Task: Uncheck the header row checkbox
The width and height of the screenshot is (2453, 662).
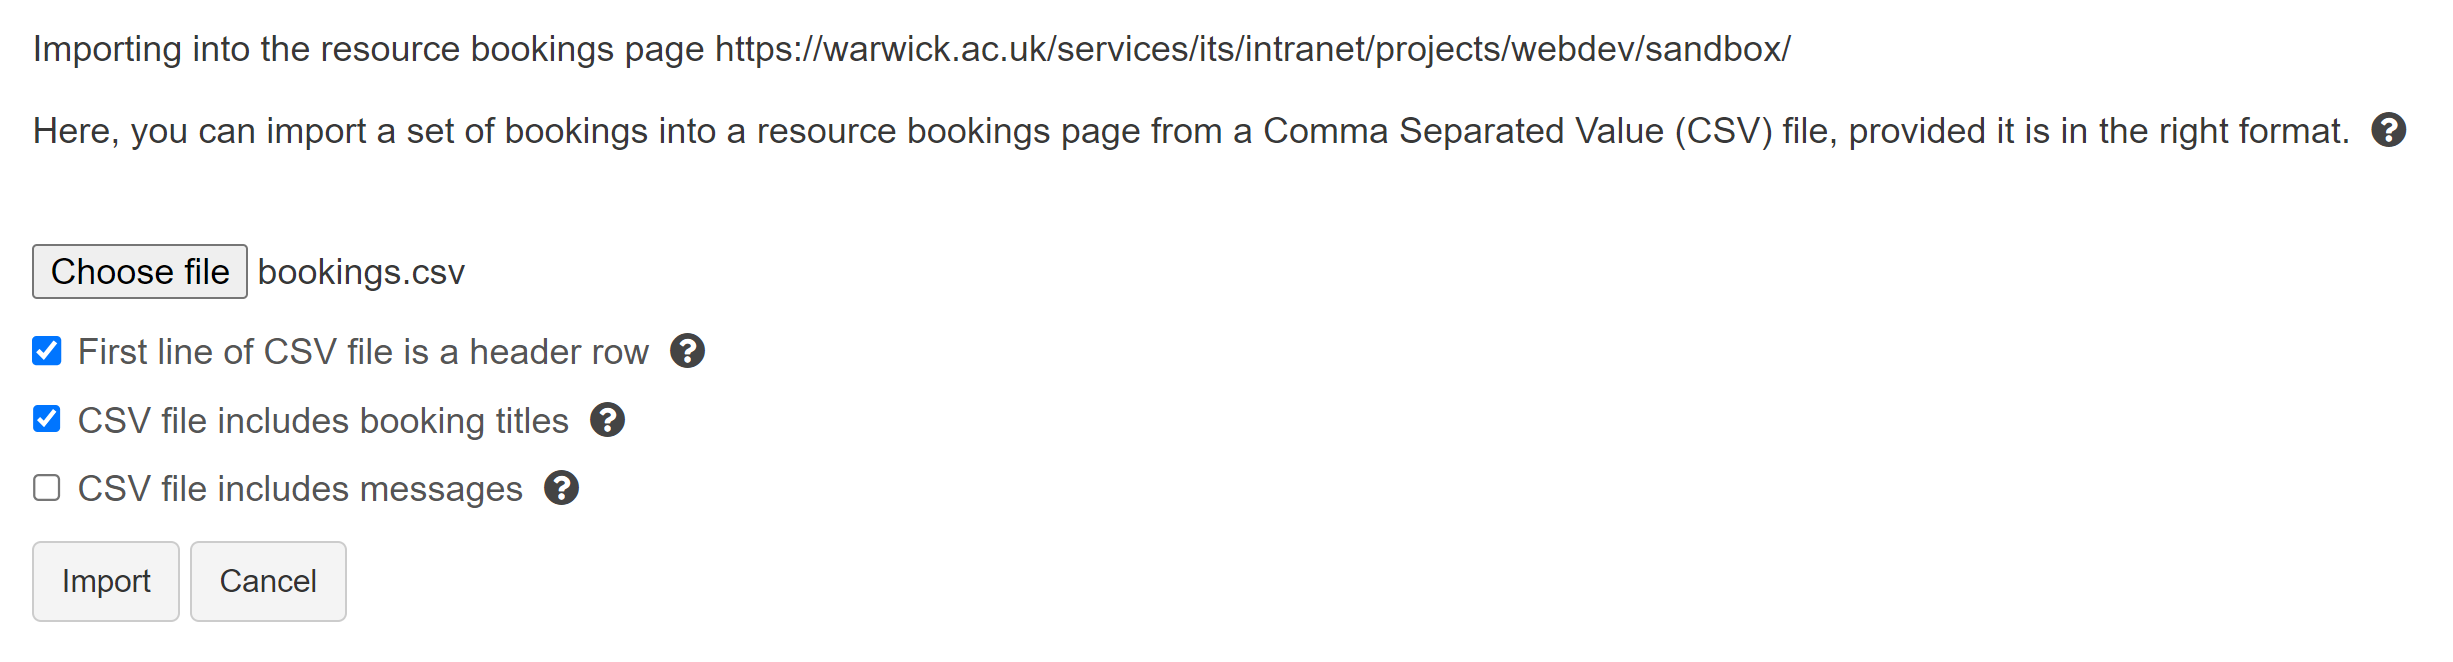Action: 47,351
